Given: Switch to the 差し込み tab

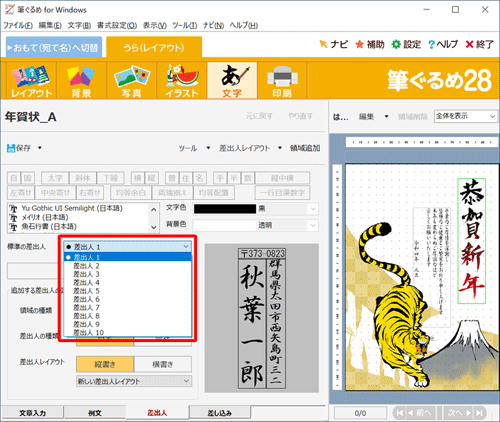Looking at the screenshot, I should click(220, 413).
